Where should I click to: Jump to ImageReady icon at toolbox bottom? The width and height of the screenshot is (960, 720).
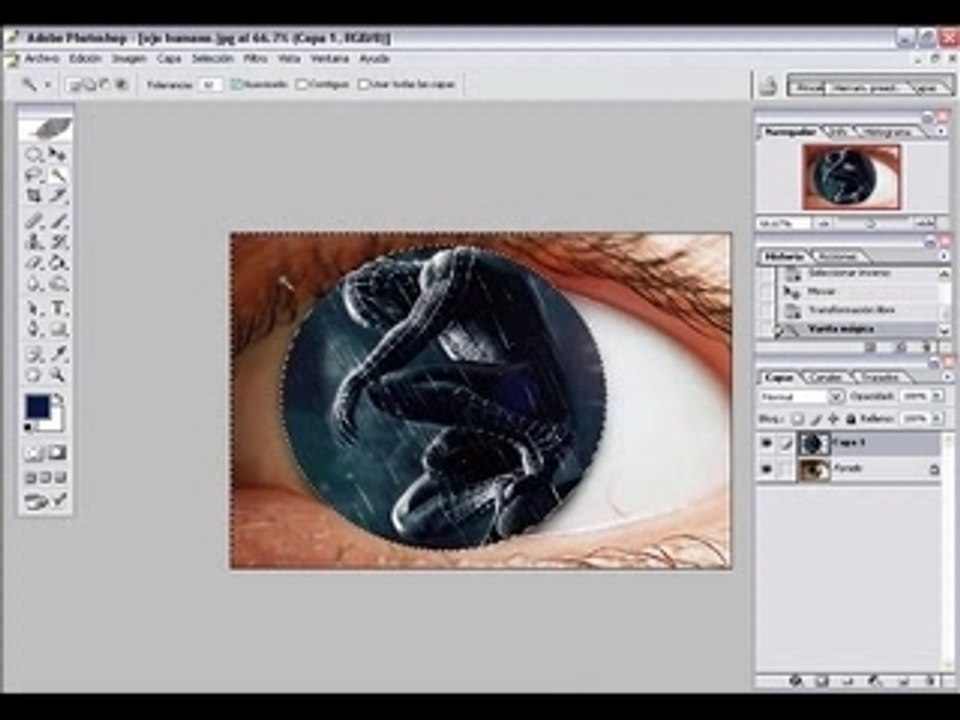45,501
